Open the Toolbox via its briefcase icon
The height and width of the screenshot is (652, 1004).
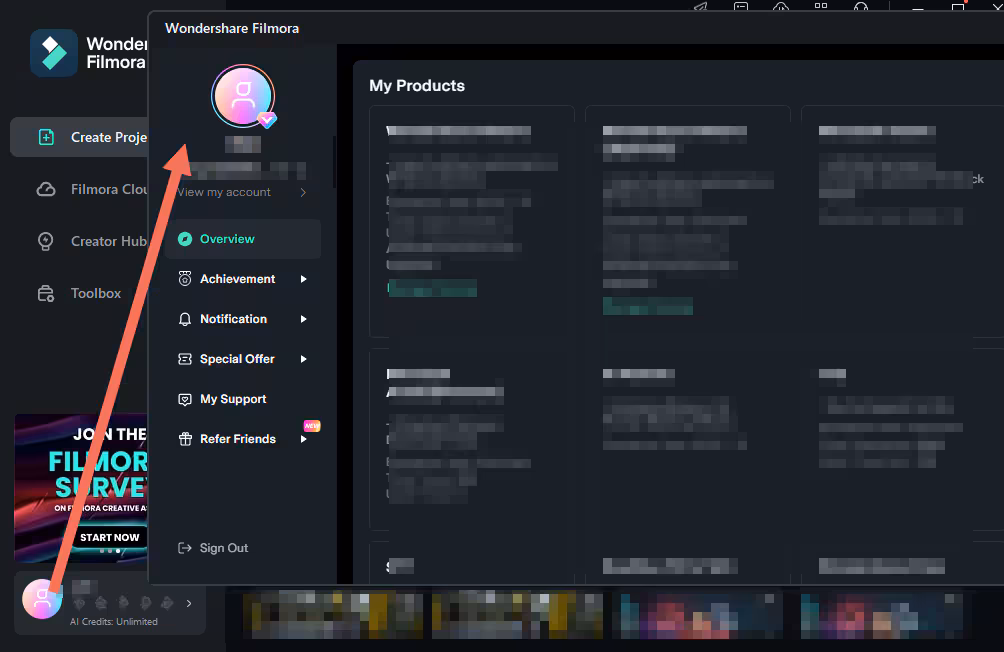45,293
